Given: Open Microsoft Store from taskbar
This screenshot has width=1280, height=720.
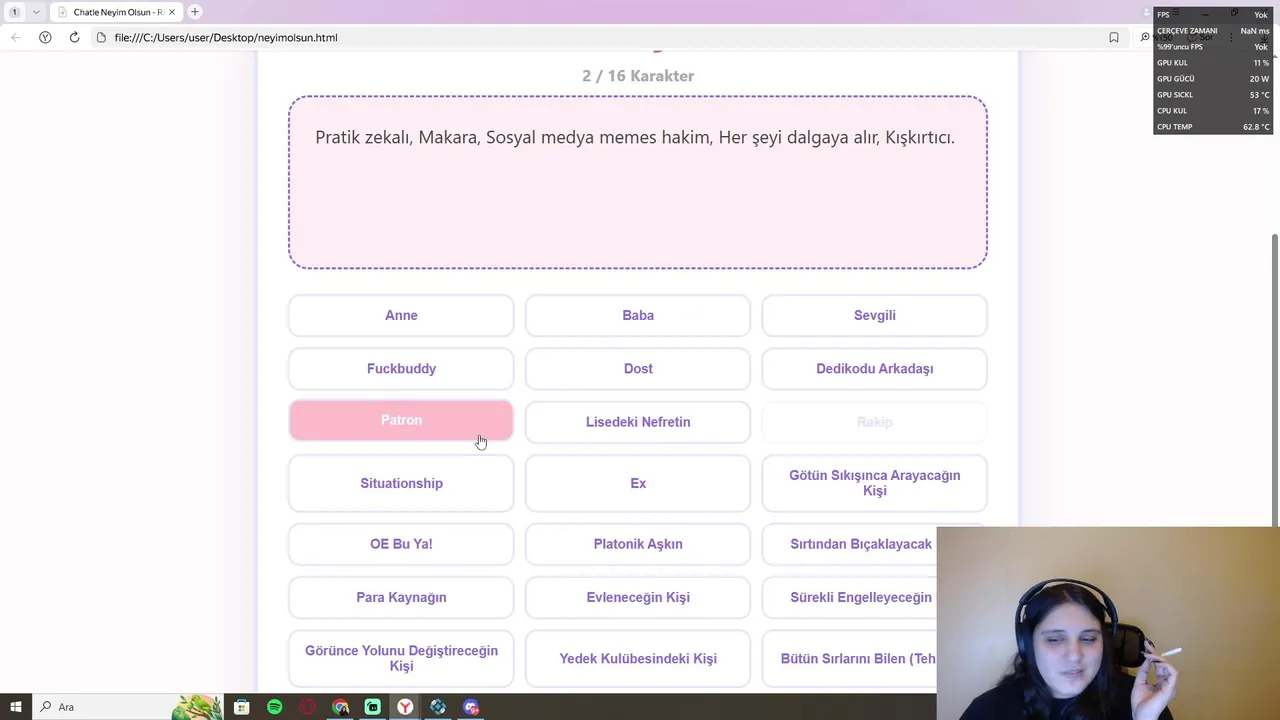Looking at the screenshot, I should (241, 707).
